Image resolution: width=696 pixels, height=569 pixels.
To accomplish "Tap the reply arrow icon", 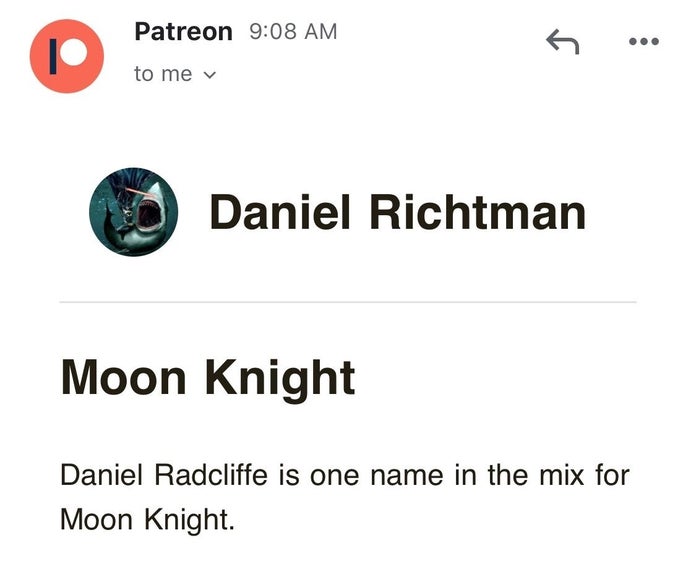I will pos(562,41).
